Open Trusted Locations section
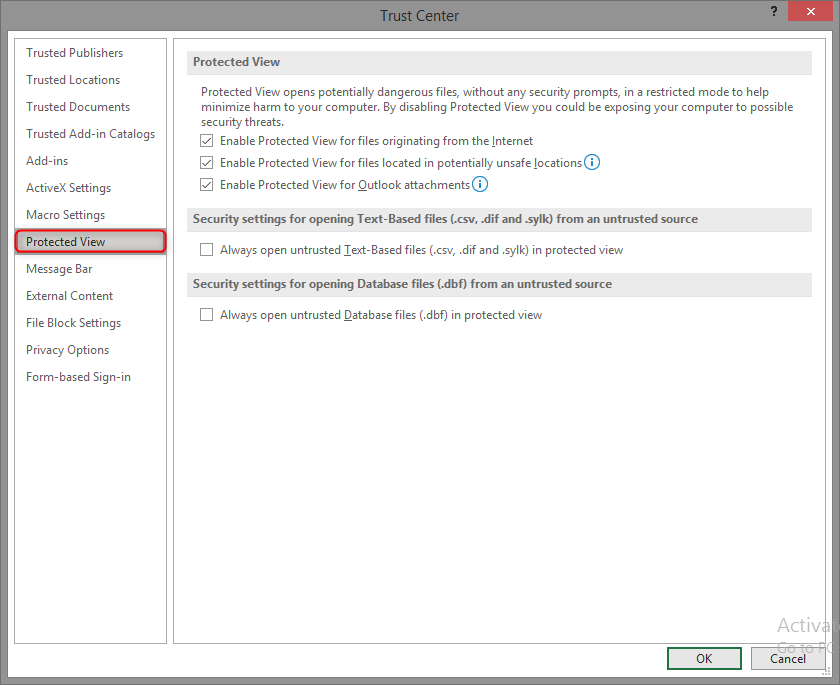This screenshot has width=840, height=685. (73, 80)
